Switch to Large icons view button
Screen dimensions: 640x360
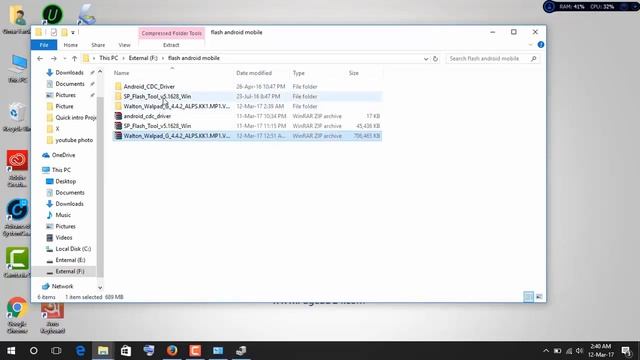pyautogui.click(x=539, y=297)
